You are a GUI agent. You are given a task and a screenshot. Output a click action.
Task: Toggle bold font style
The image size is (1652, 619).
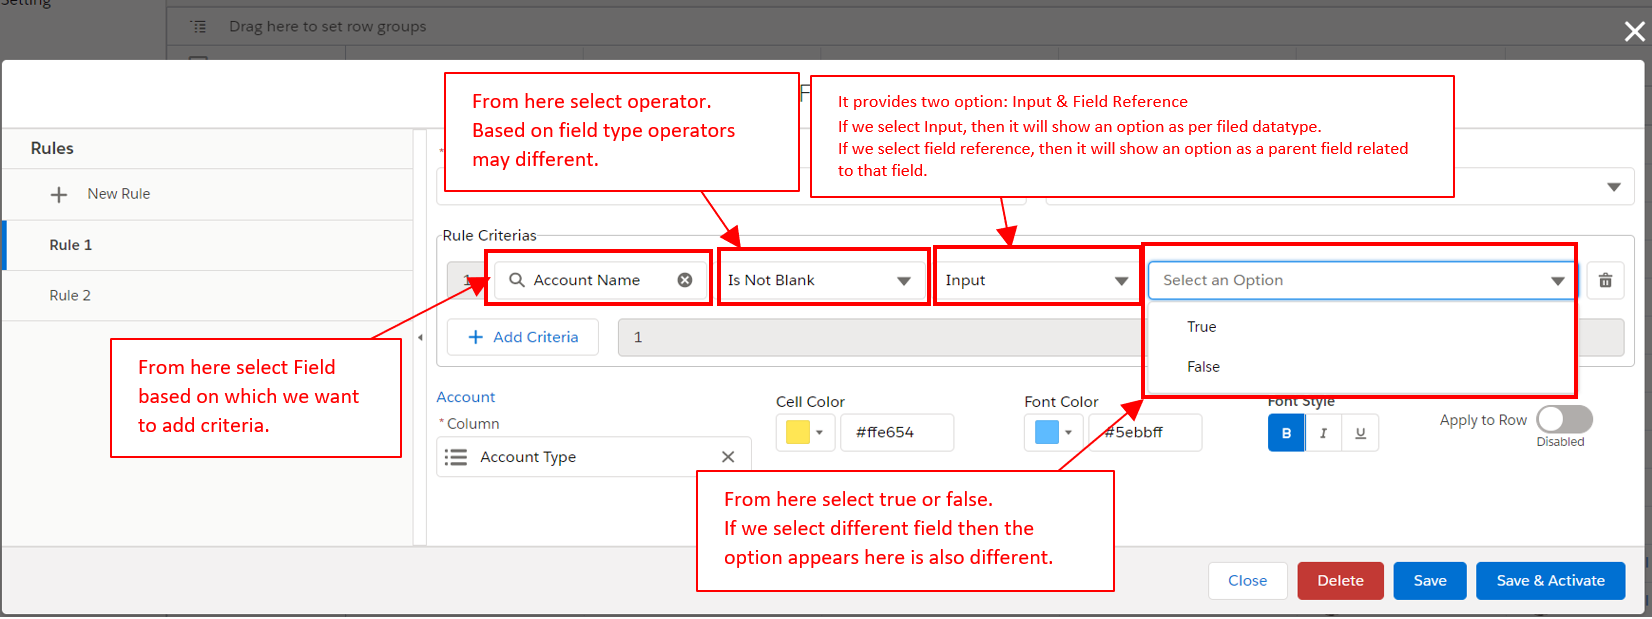[1286, 433]
